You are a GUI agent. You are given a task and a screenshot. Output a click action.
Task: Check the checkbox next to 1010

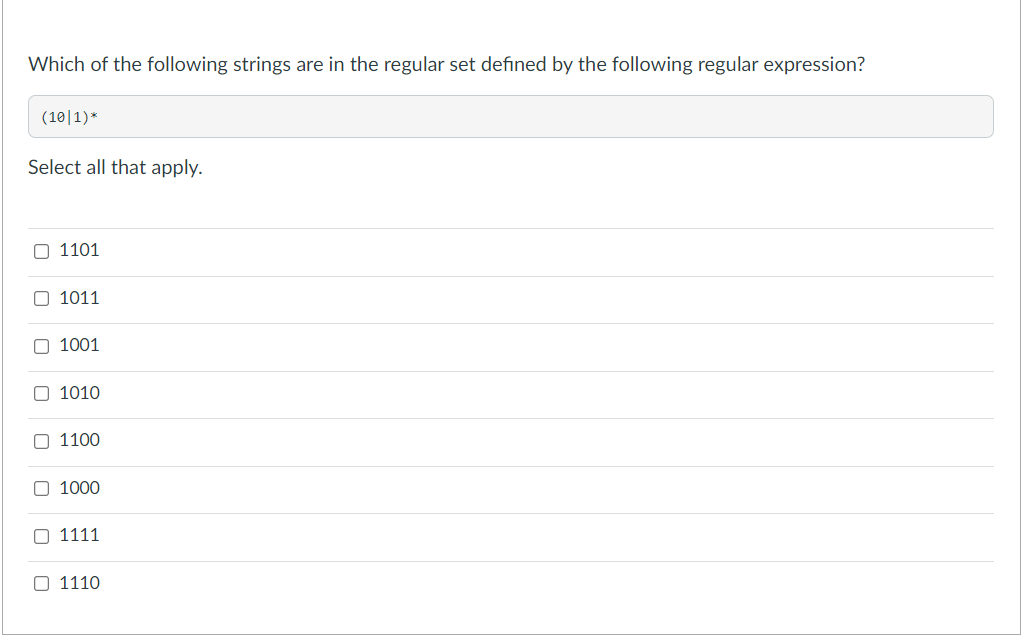pyautogui.click(x=41, y=393)
